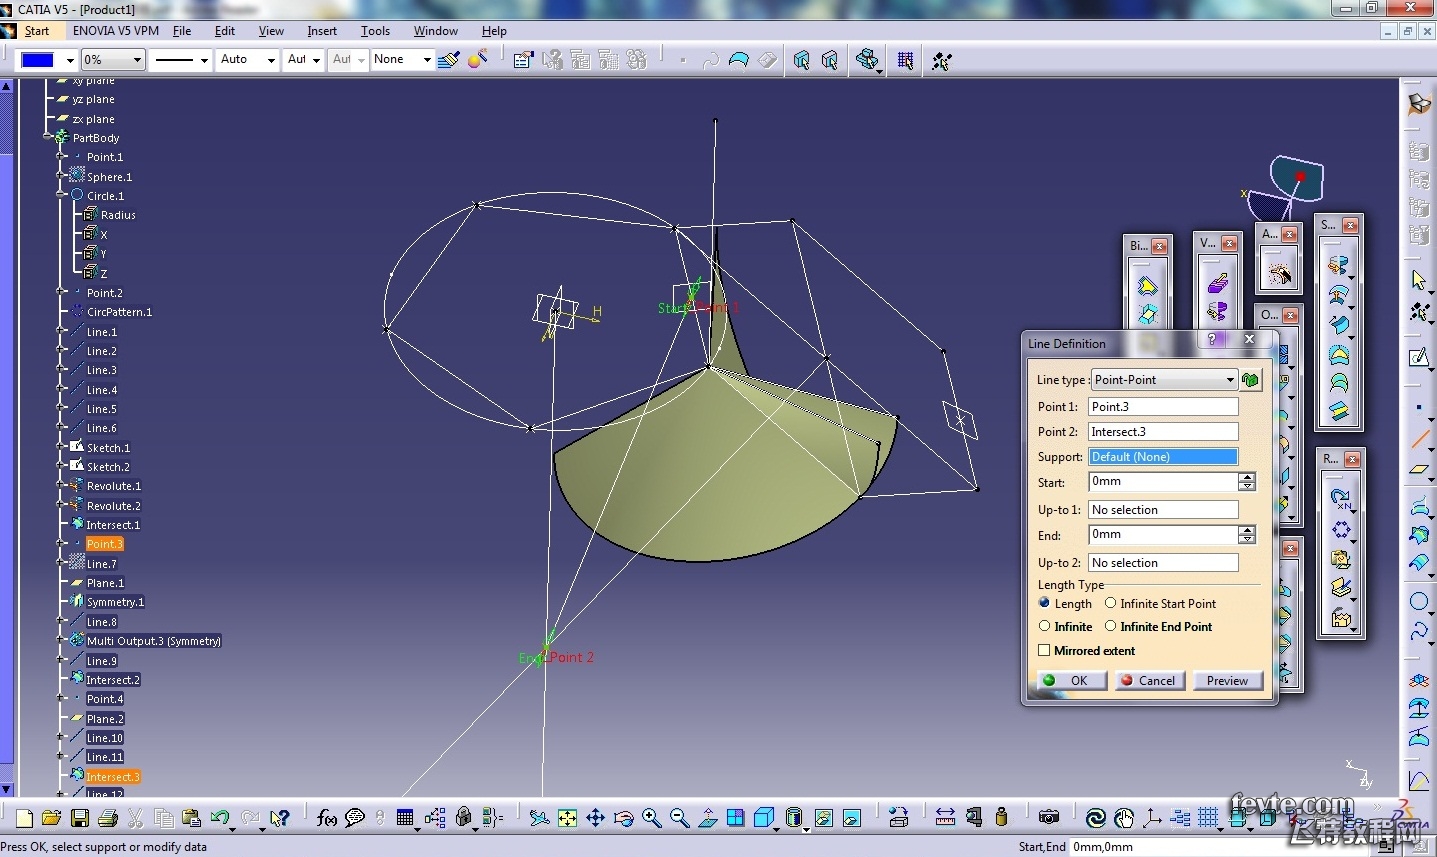Open the File menu

182,31
